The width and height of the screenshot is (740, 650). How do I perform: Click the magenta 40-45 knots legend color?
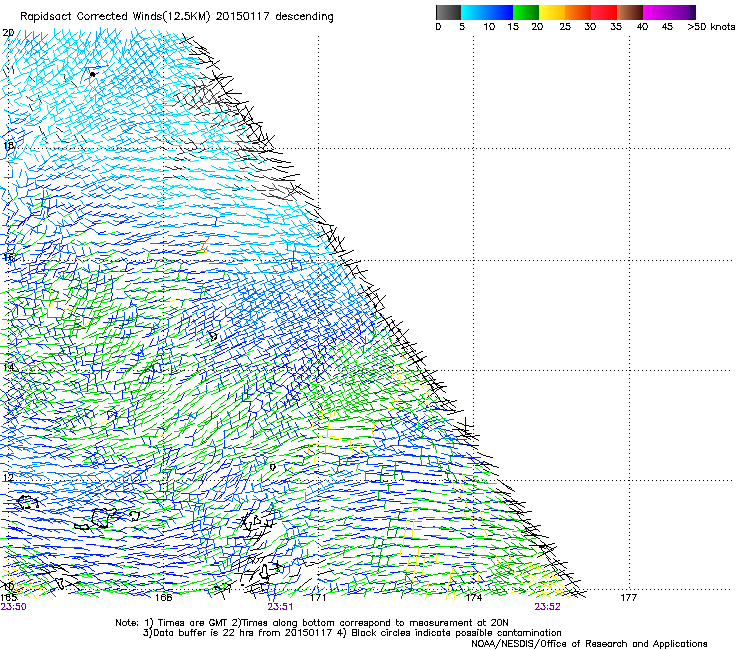(656, 12)
